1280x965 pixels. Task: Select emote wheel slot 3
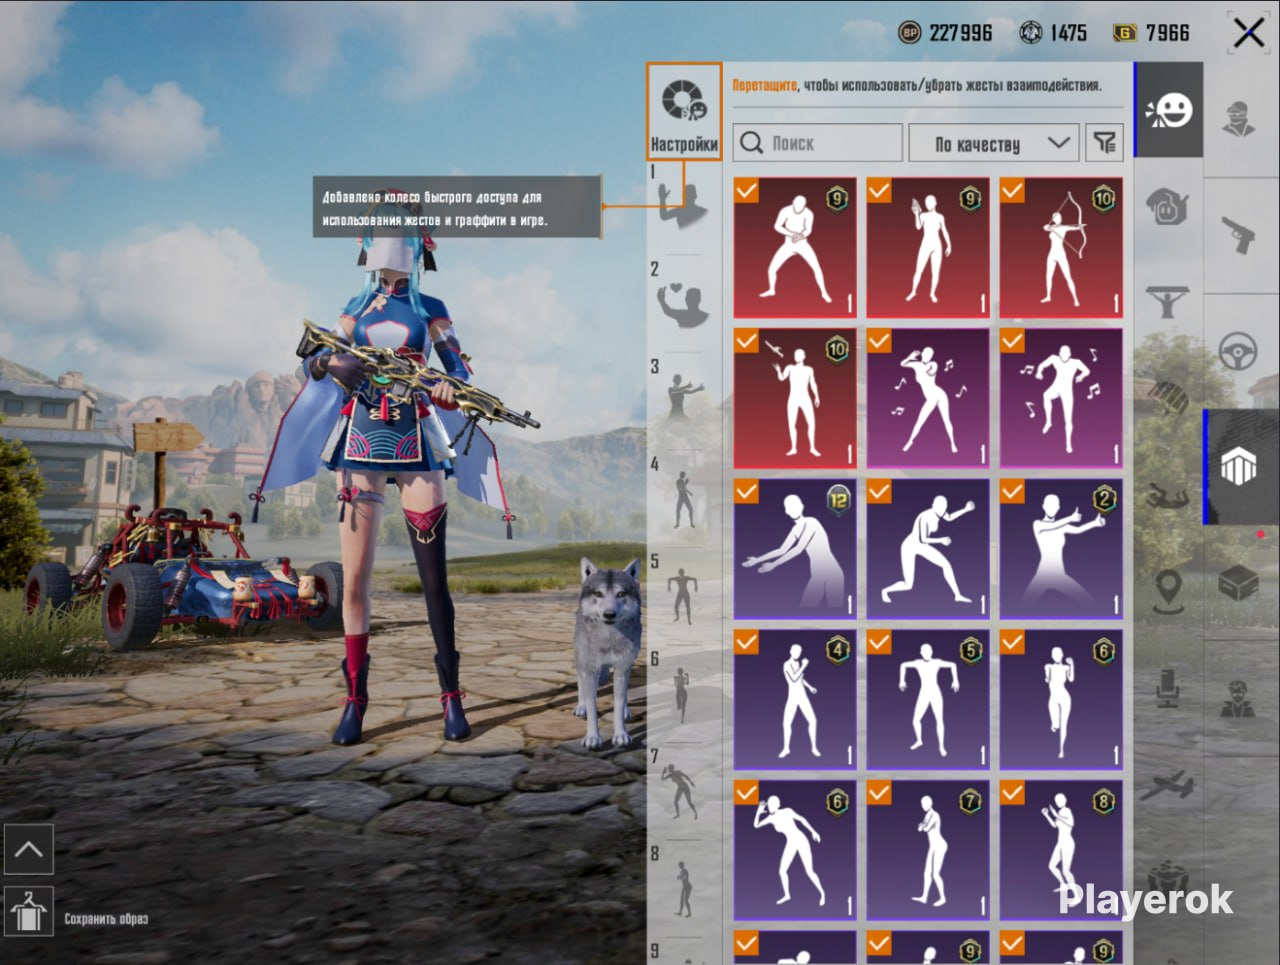coord(684,399)
